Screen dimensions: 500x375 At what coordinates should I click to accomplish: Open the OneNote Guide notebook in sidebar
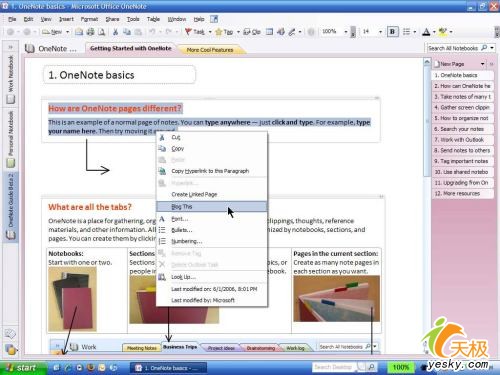tap(11, 206)
